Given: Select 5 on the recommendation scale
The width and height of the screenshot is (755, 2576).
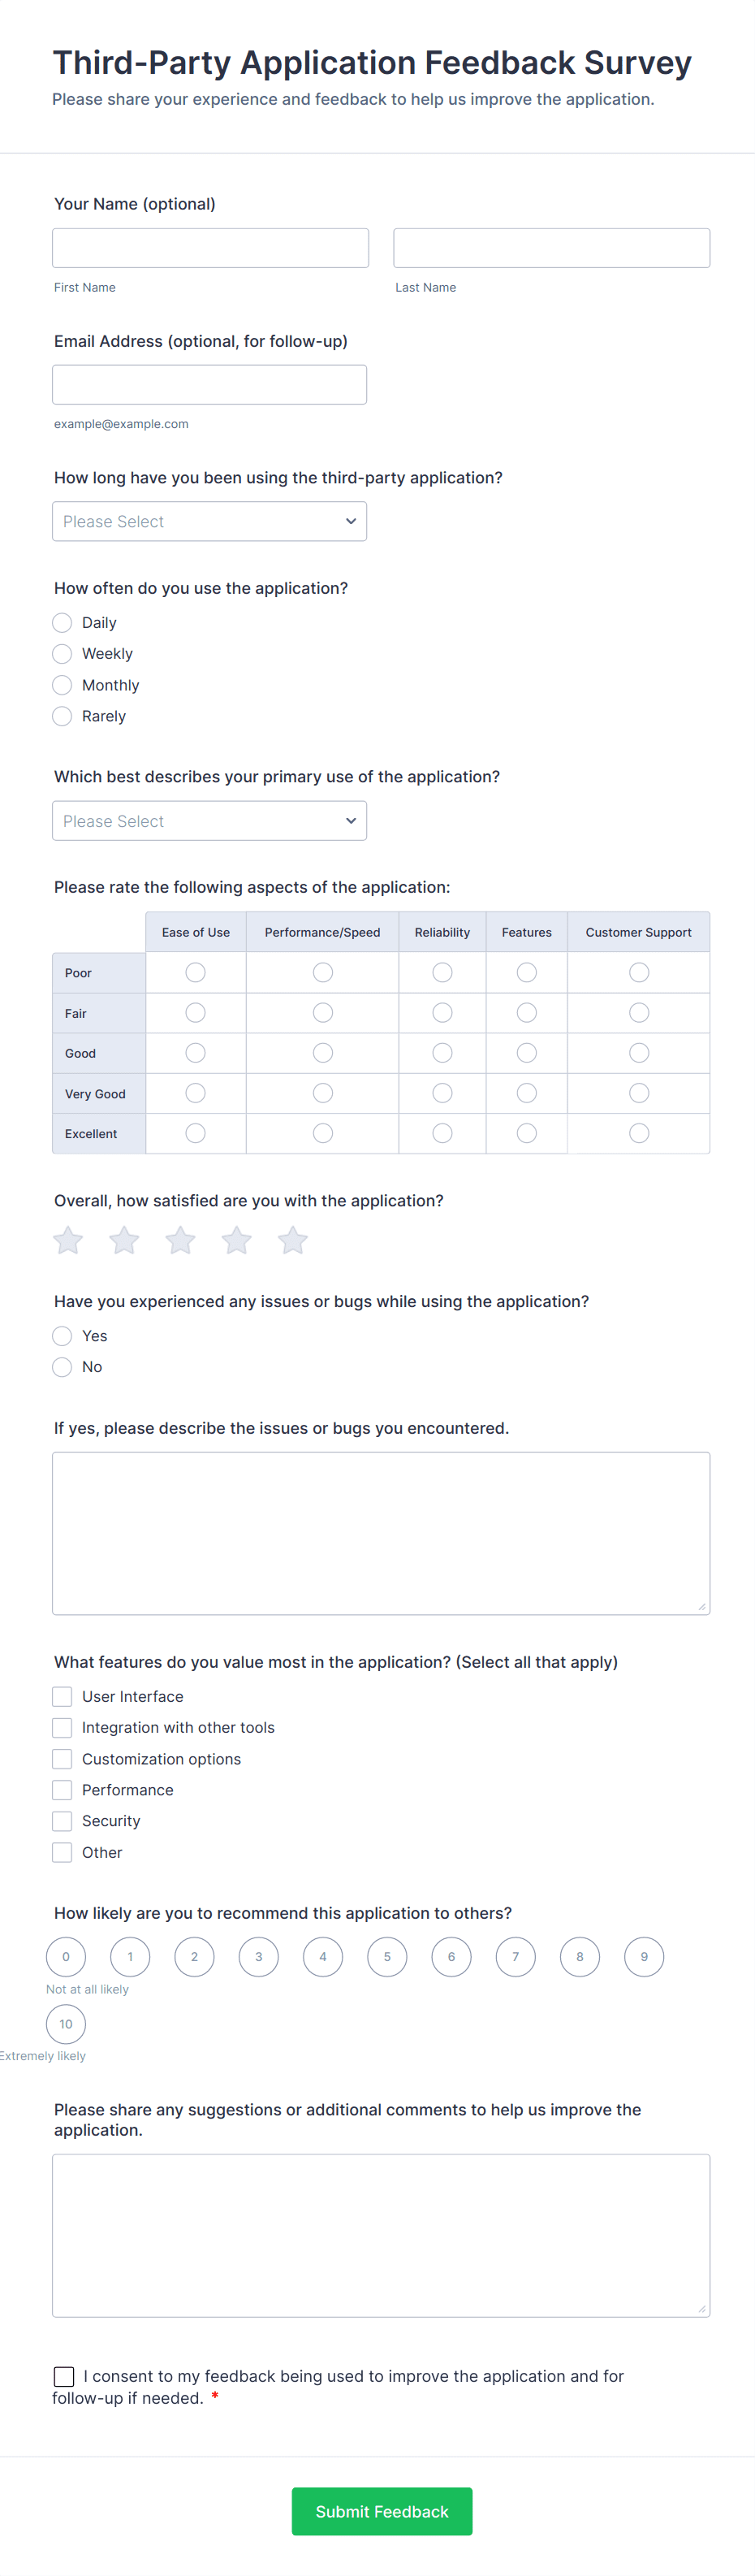Looking at the screenshot, I should click(x=387, y=1956).
